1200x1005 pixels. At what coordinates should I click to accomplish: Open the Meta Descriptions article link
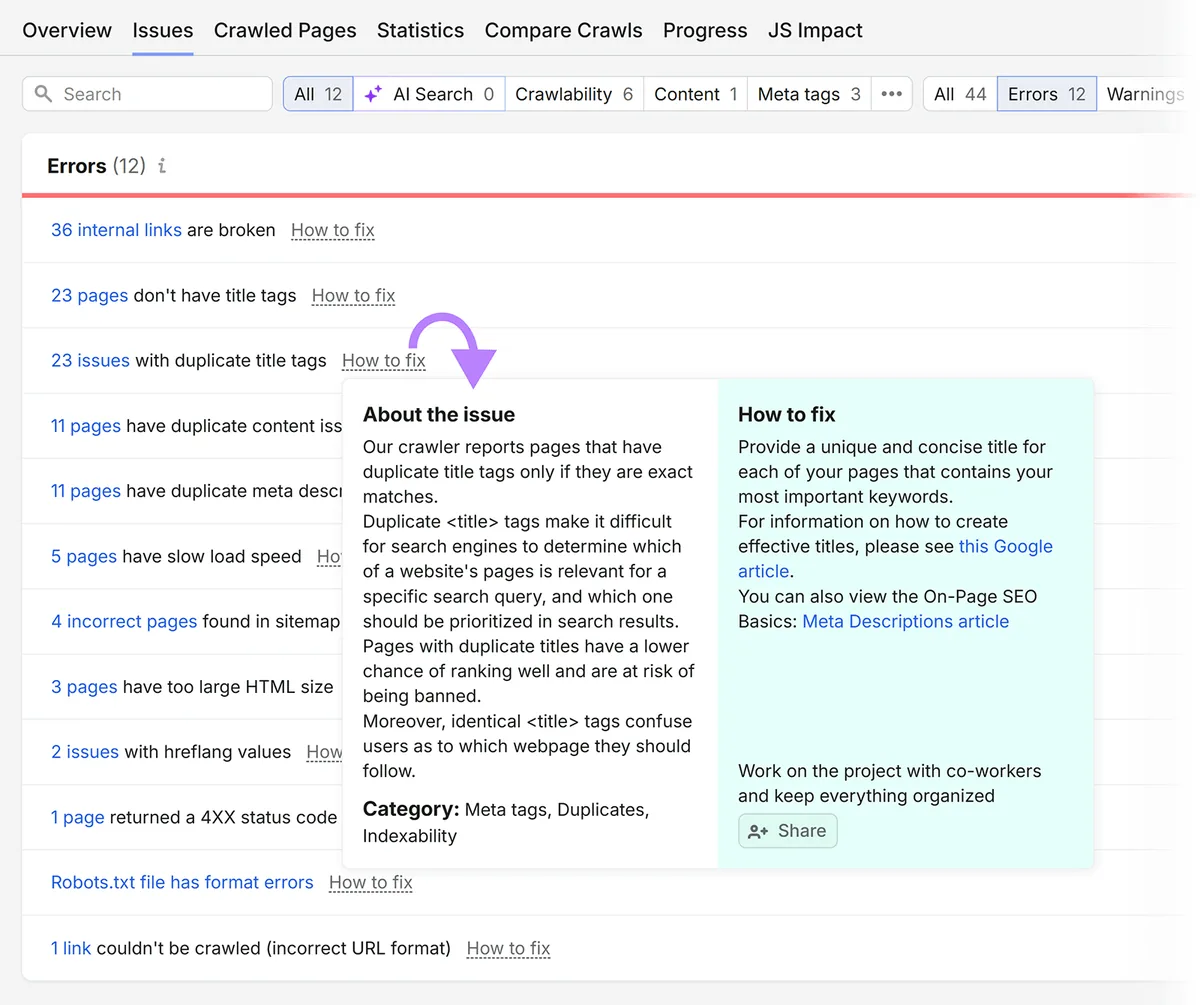tap(906, 622)
